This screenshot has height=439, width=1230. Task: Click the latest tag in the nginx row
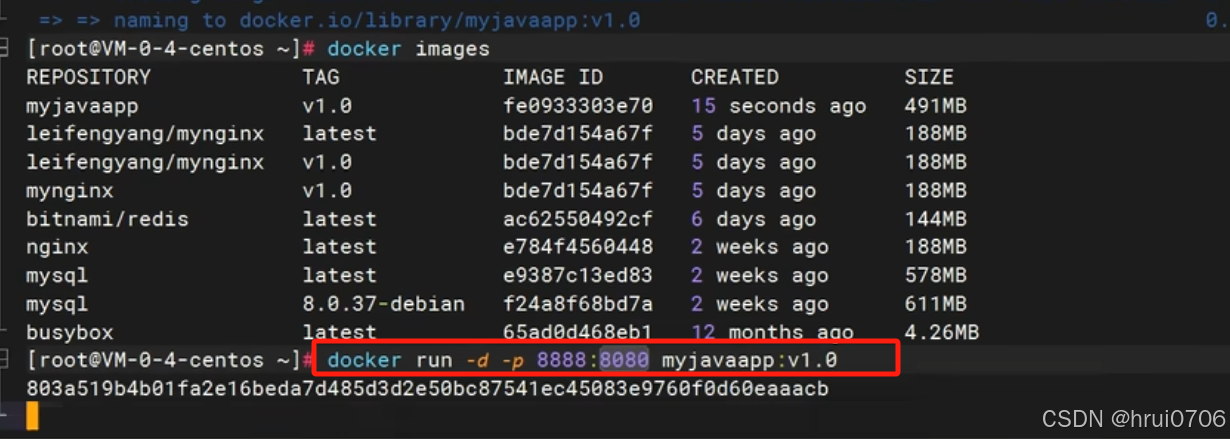339,247
